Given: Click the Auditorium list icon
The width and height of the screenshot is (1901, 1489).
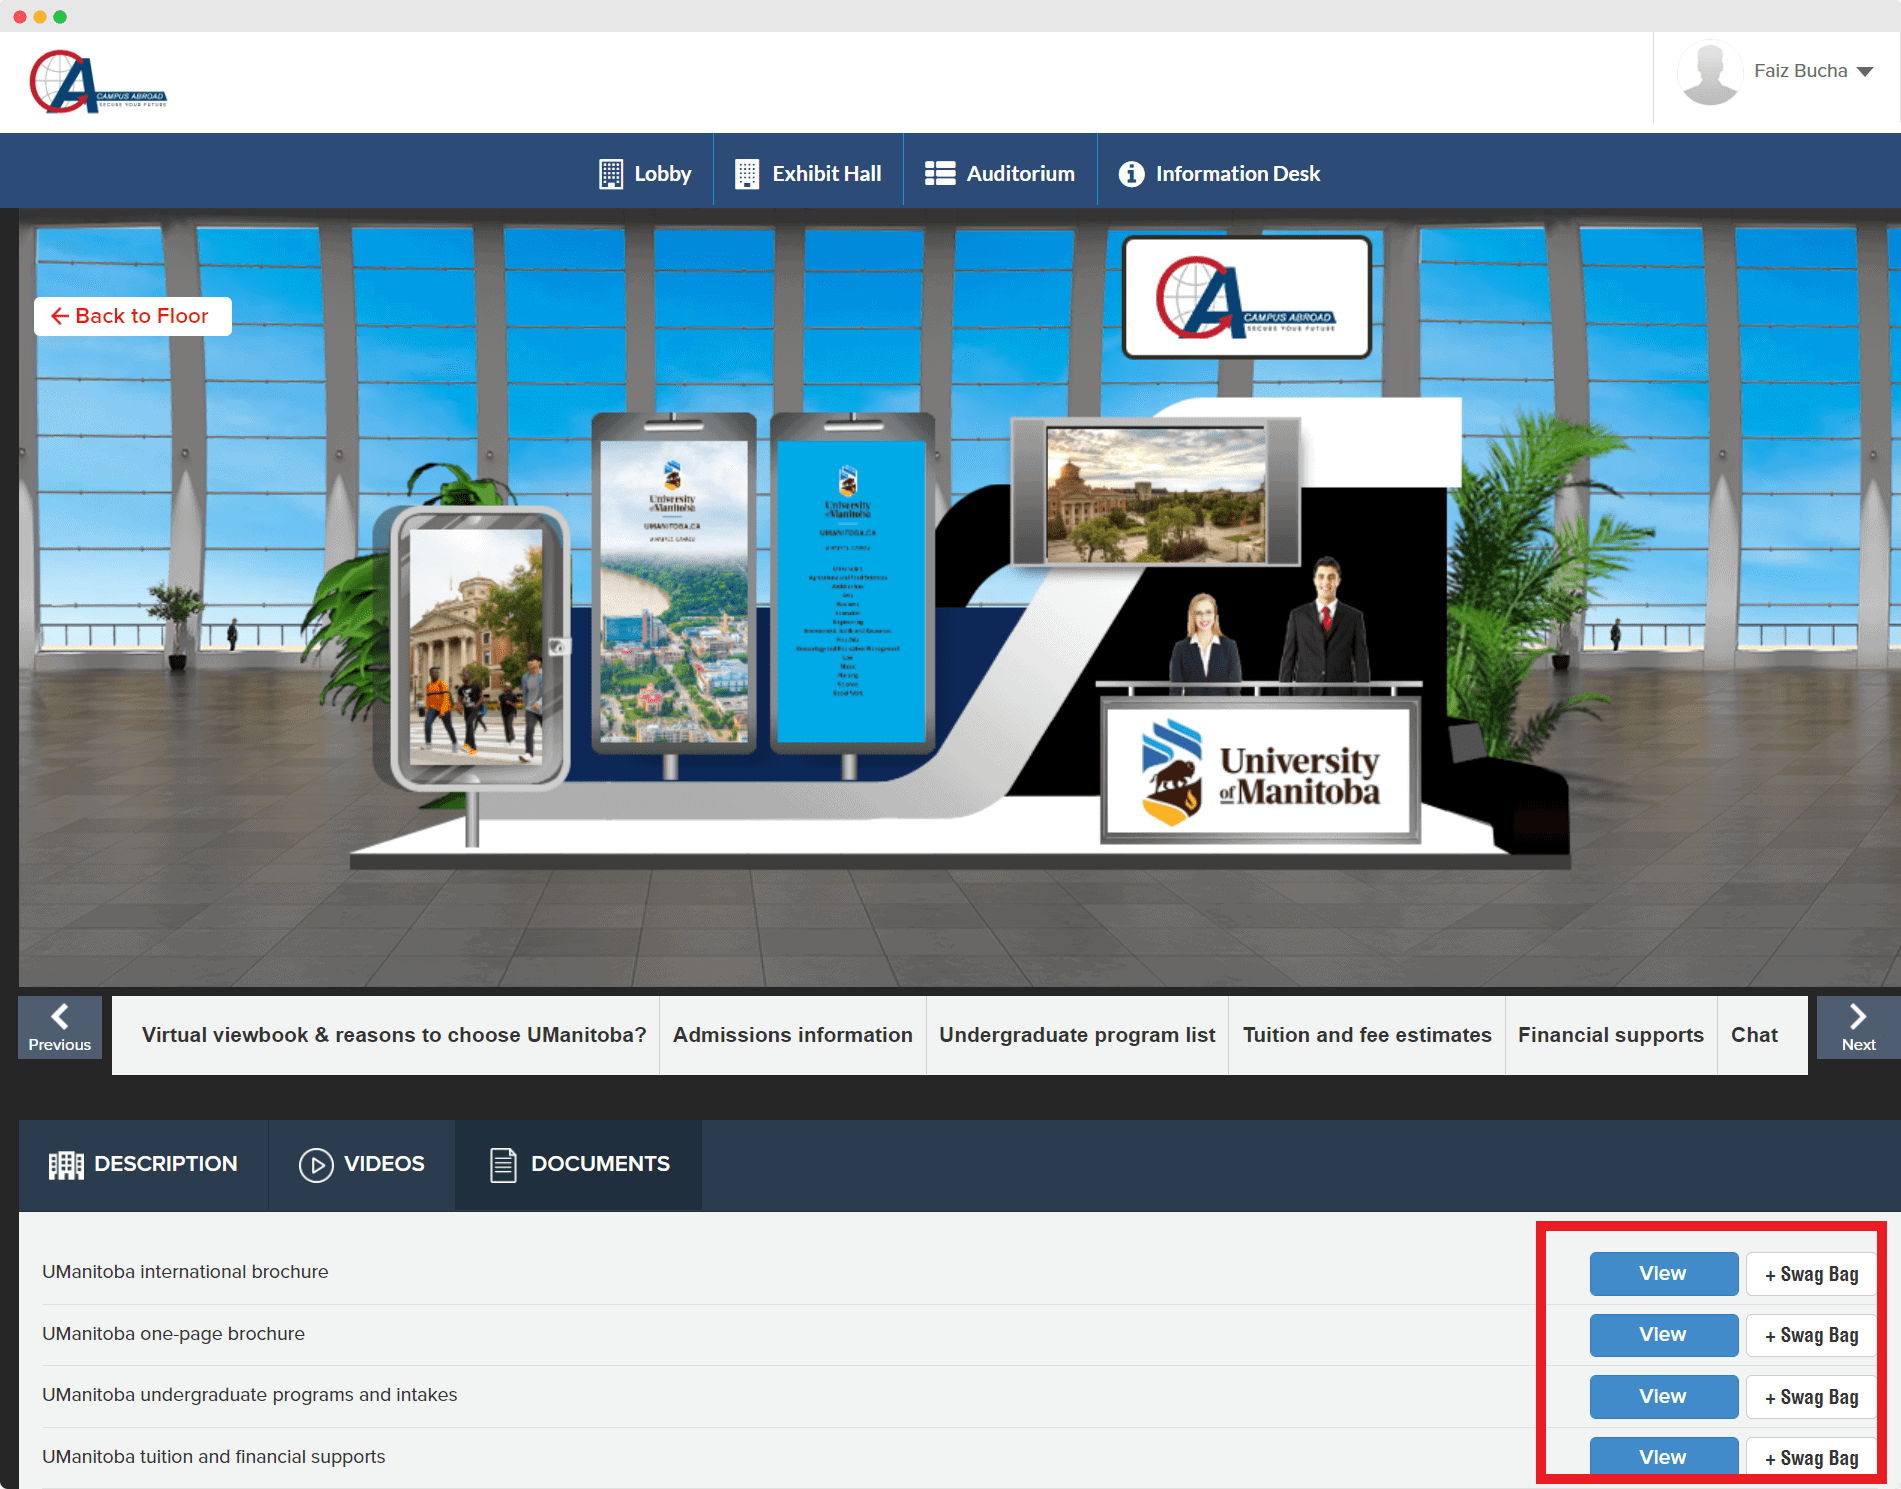Looking at the screenshot, I should click(x=940, y=174).
